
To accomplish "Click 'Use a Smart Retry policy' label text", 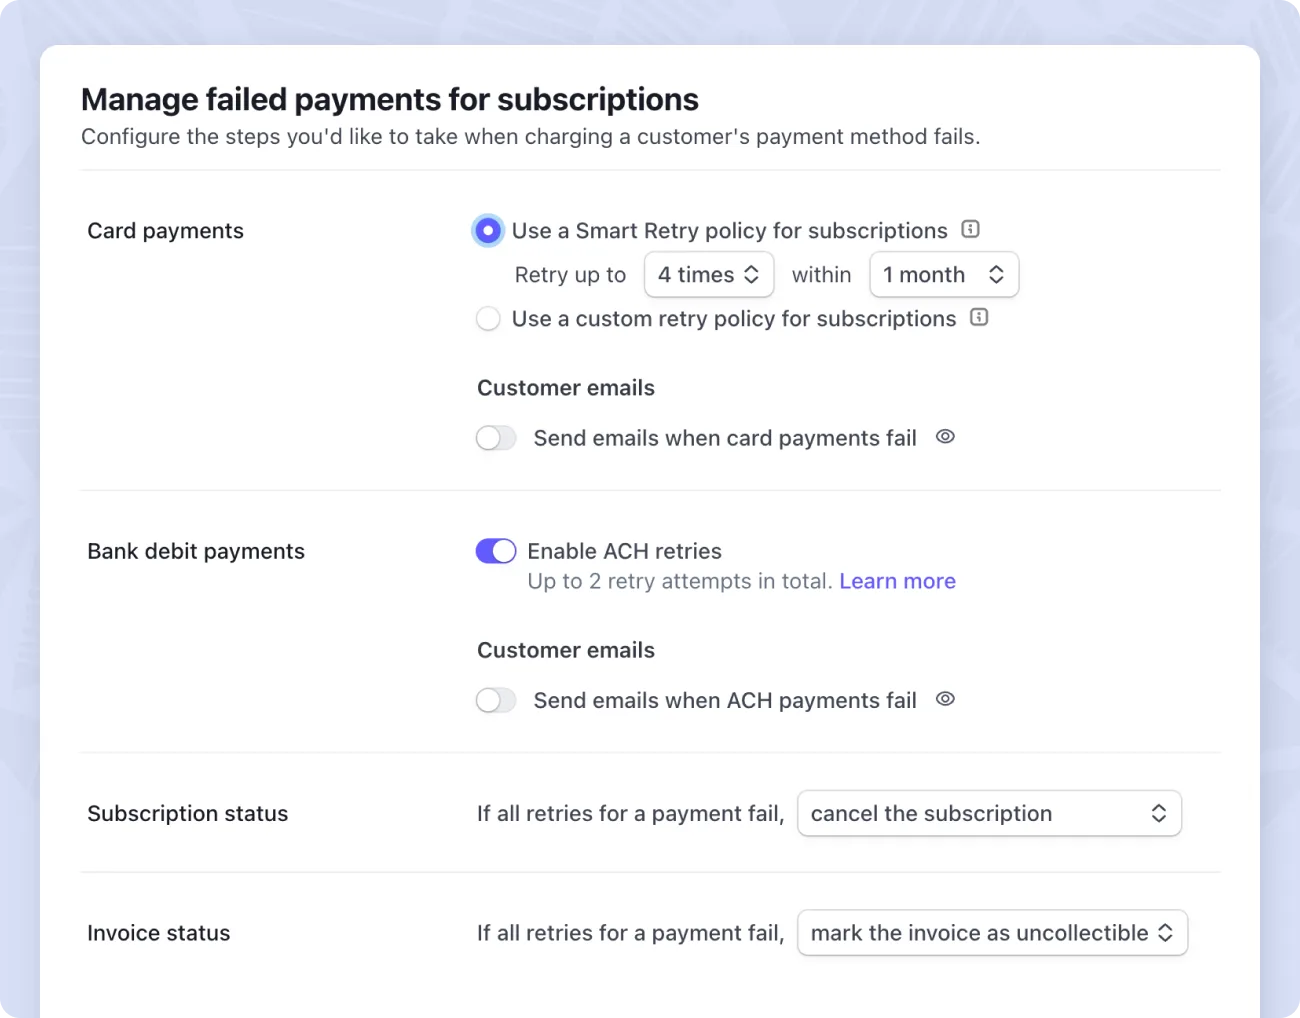I will click(x=729, y=231).
